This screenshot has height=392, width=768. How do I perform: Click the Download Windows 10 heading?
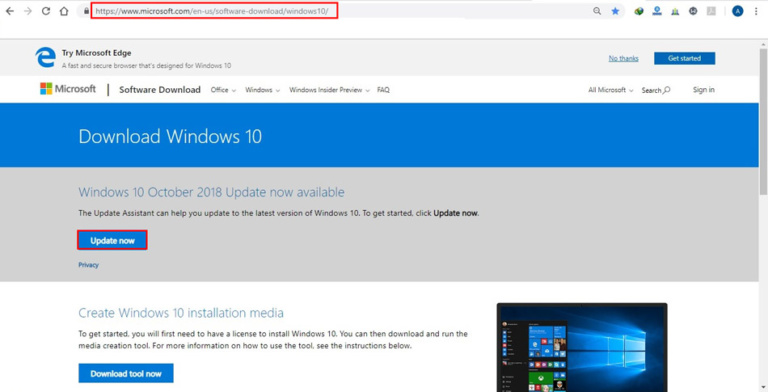(x=170, y=136)
